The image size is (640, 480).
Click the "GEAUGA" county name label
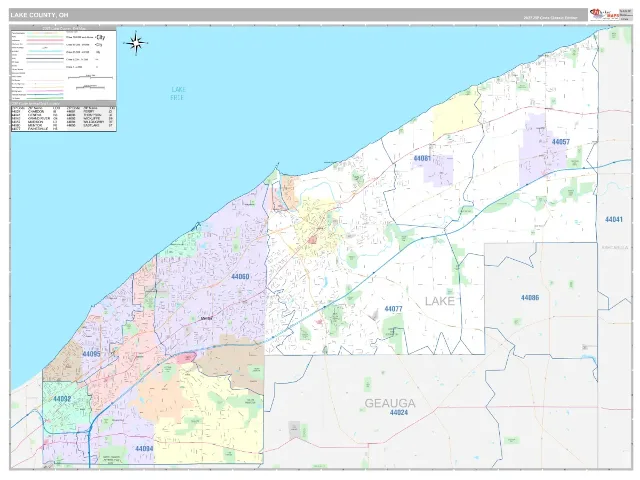point(390,403)
